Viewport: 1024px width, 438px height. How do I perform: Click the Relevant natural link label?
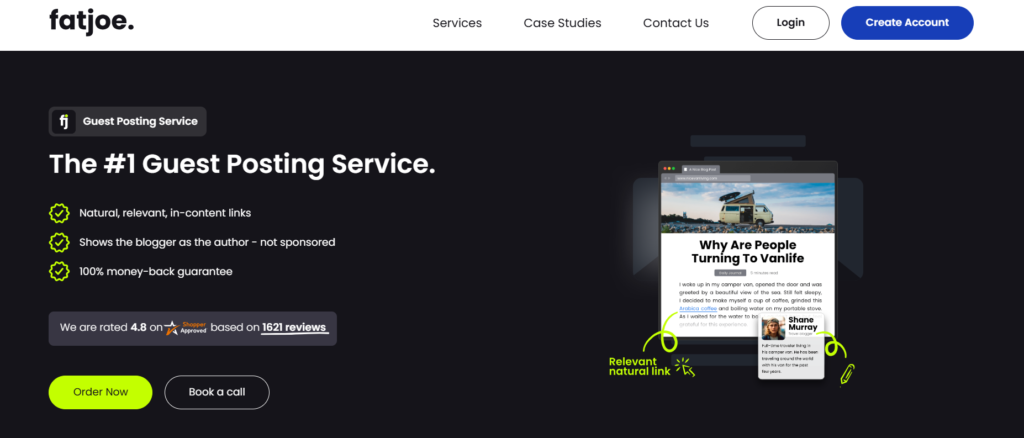(x=639, y=367)
